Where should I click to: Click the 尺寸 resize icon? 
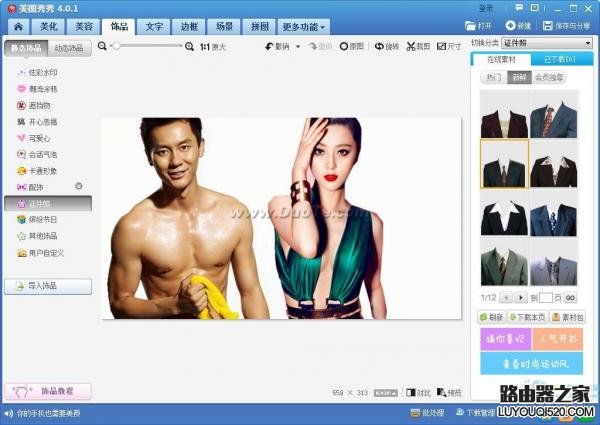click(x=441, y=47)
